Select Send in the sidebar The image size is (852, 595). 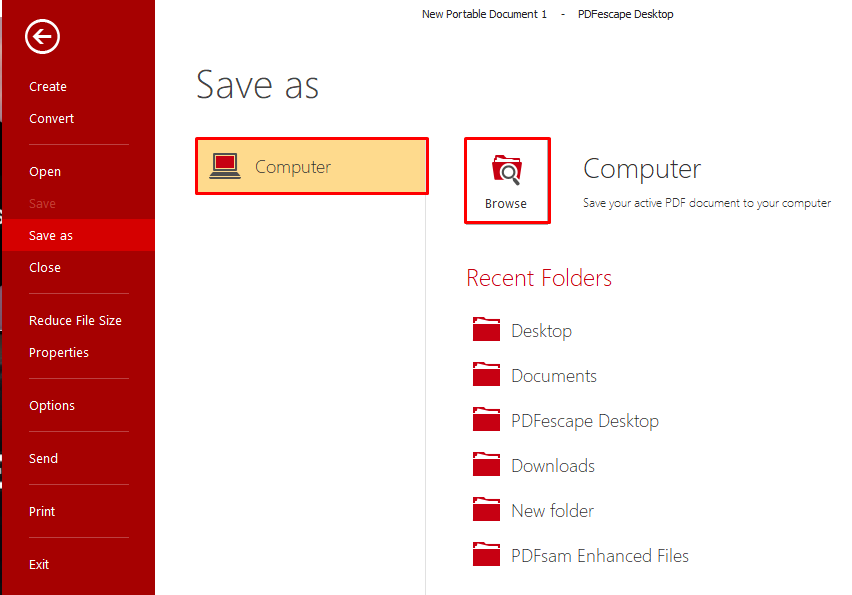coord(43,459)
